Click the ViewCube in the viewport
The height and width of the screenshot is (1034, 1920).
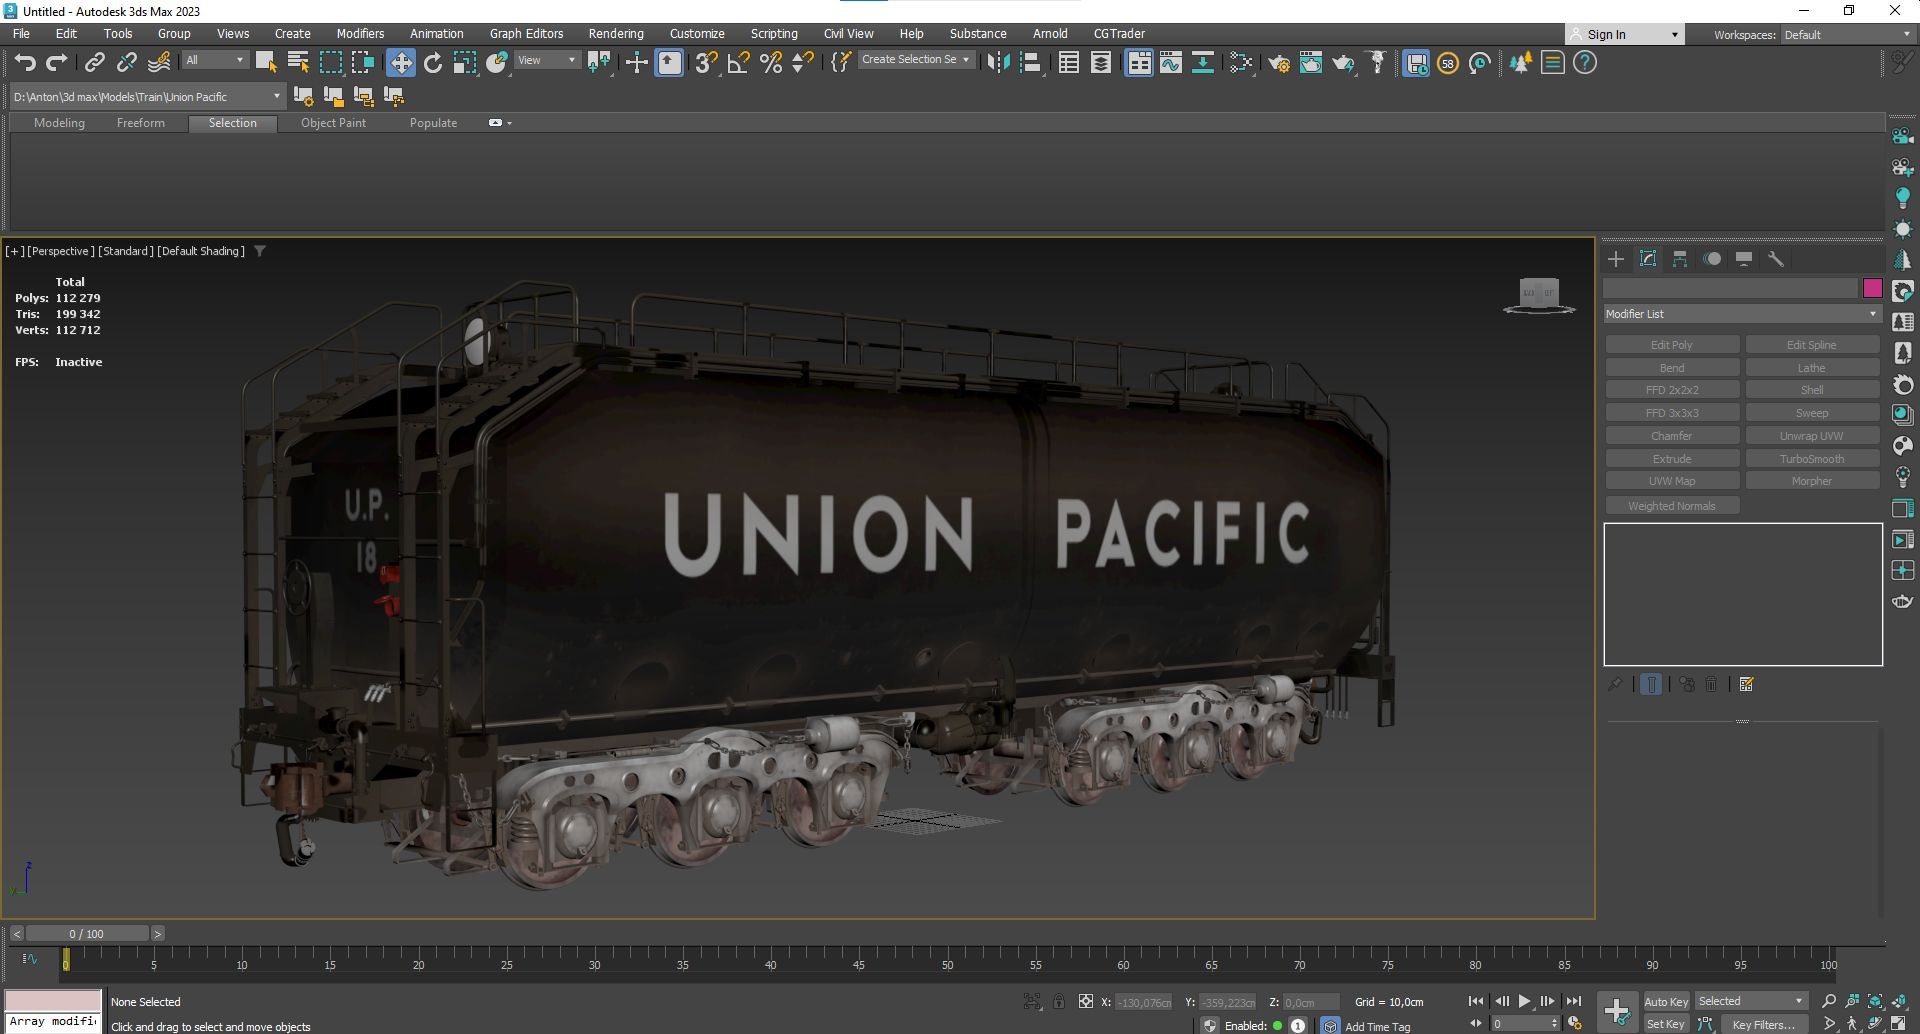(1539, 294)
